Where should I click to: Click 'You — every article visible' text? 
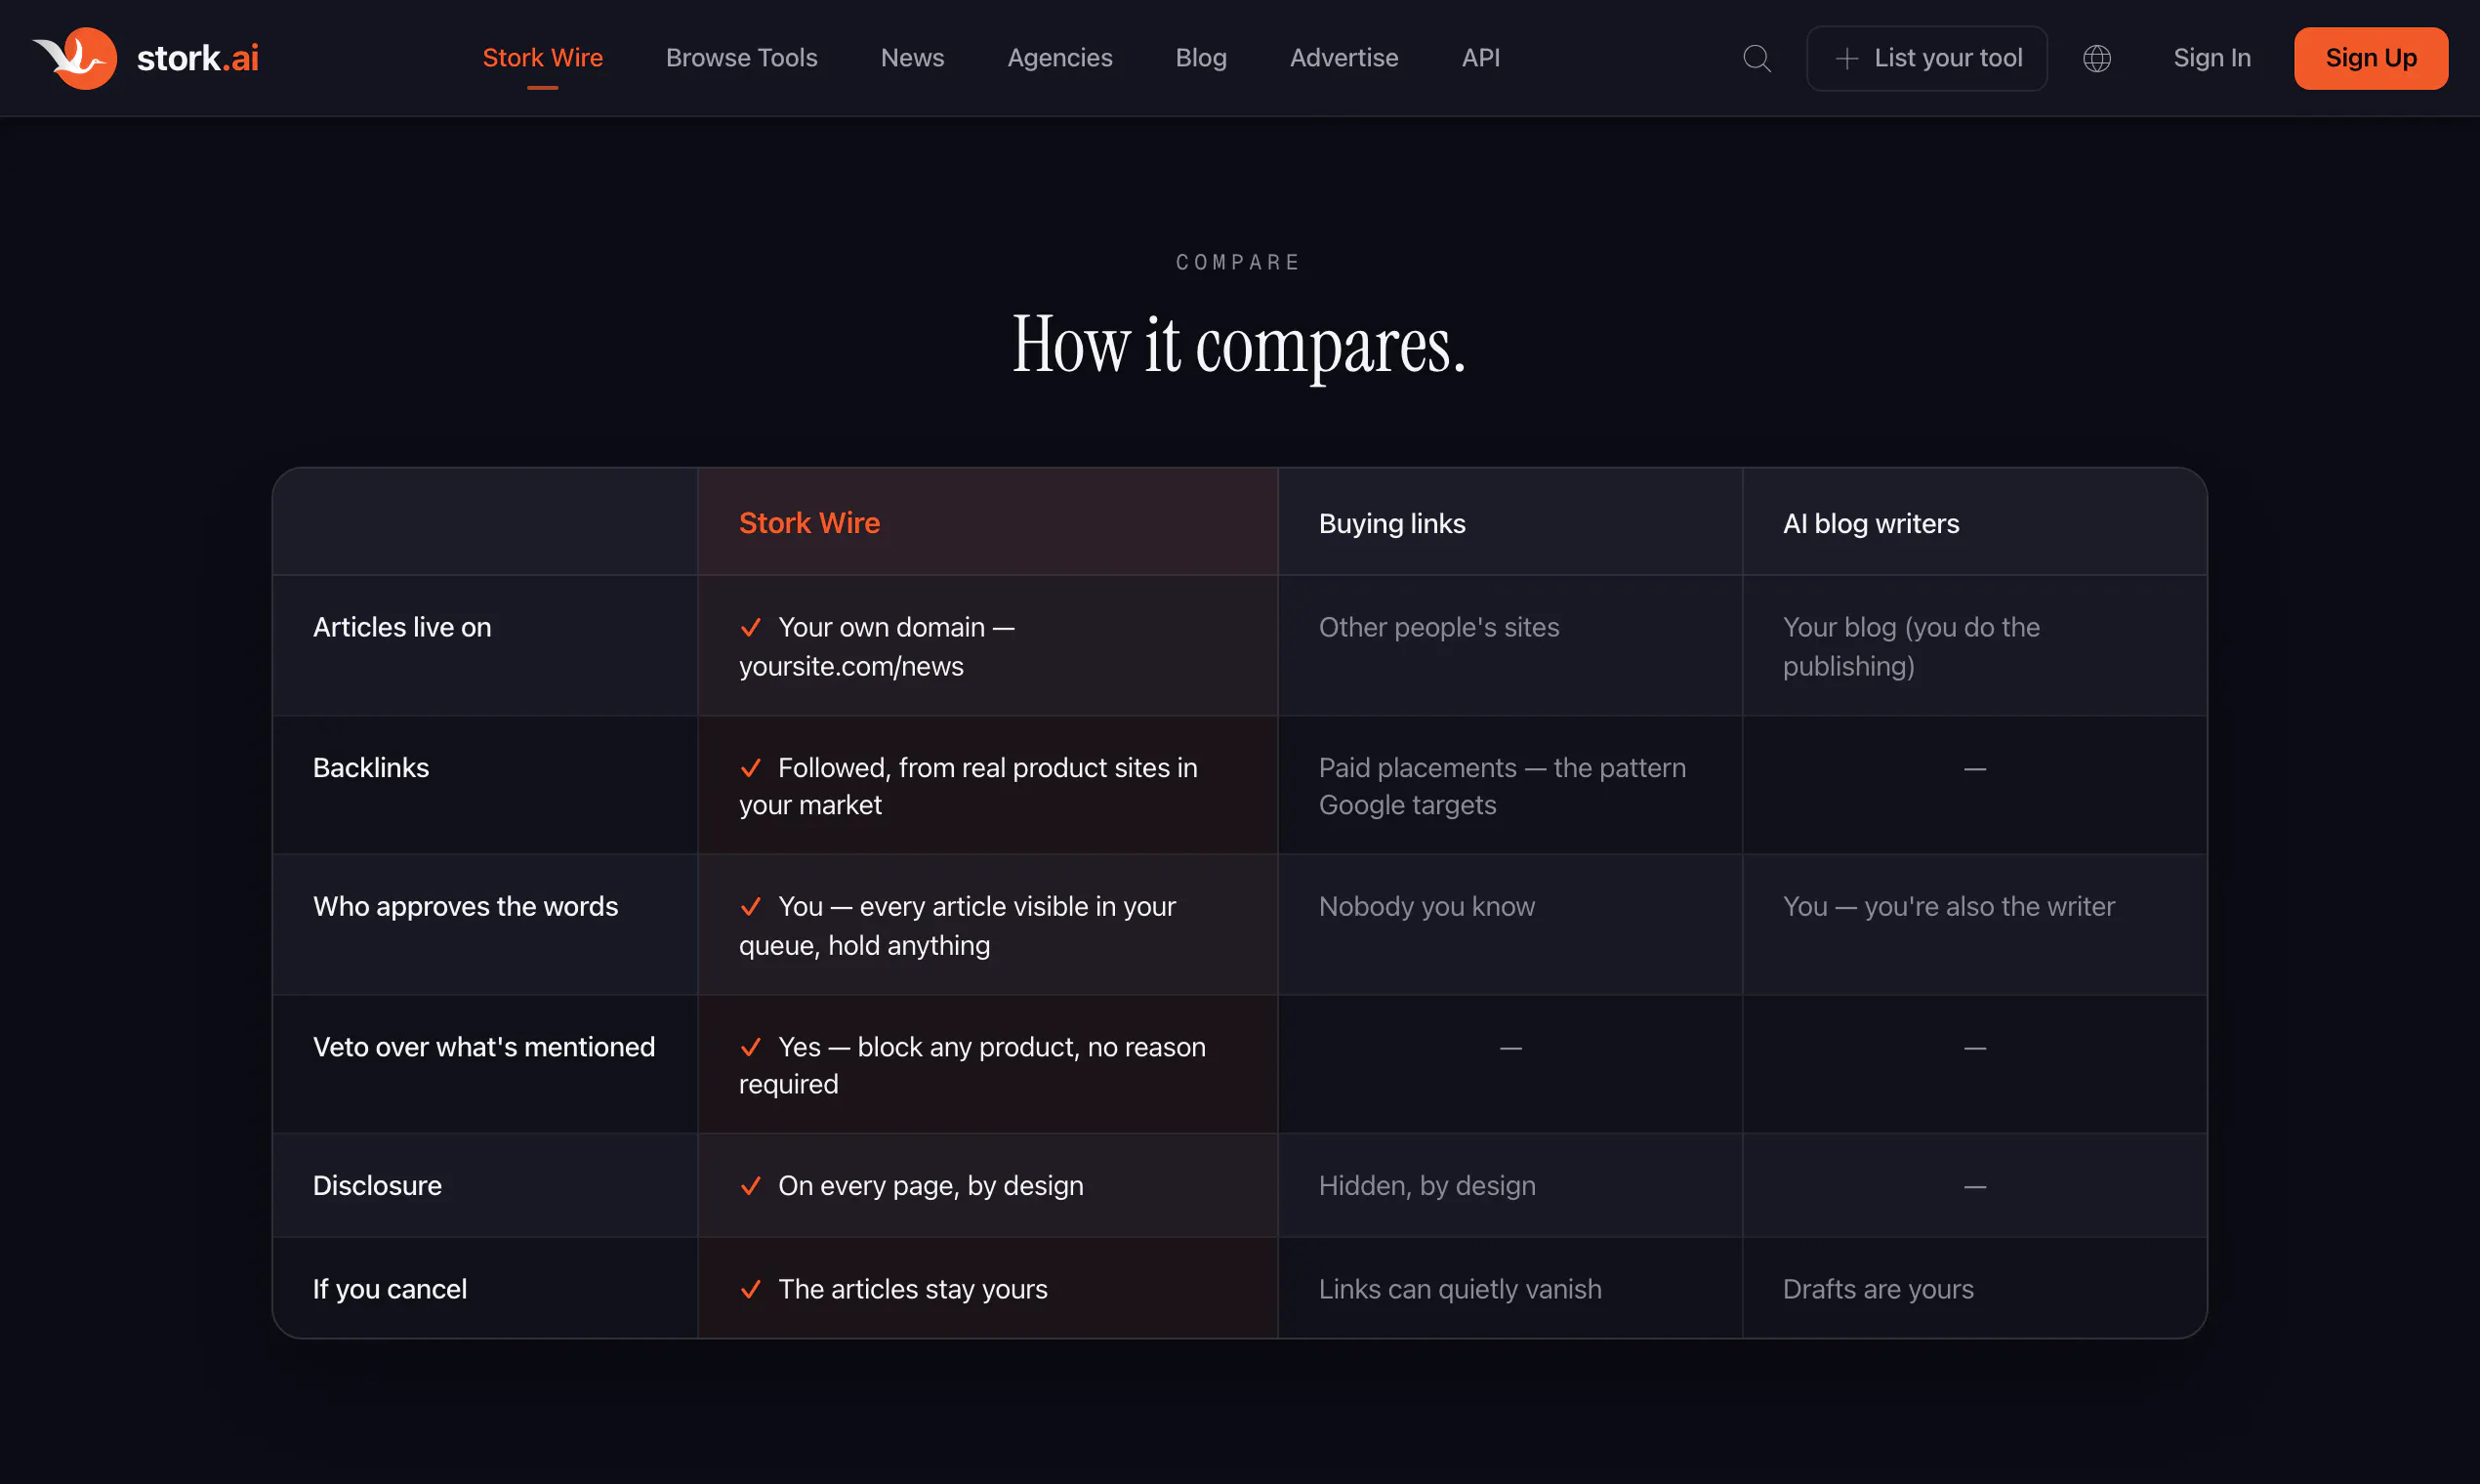pos(957,925)
